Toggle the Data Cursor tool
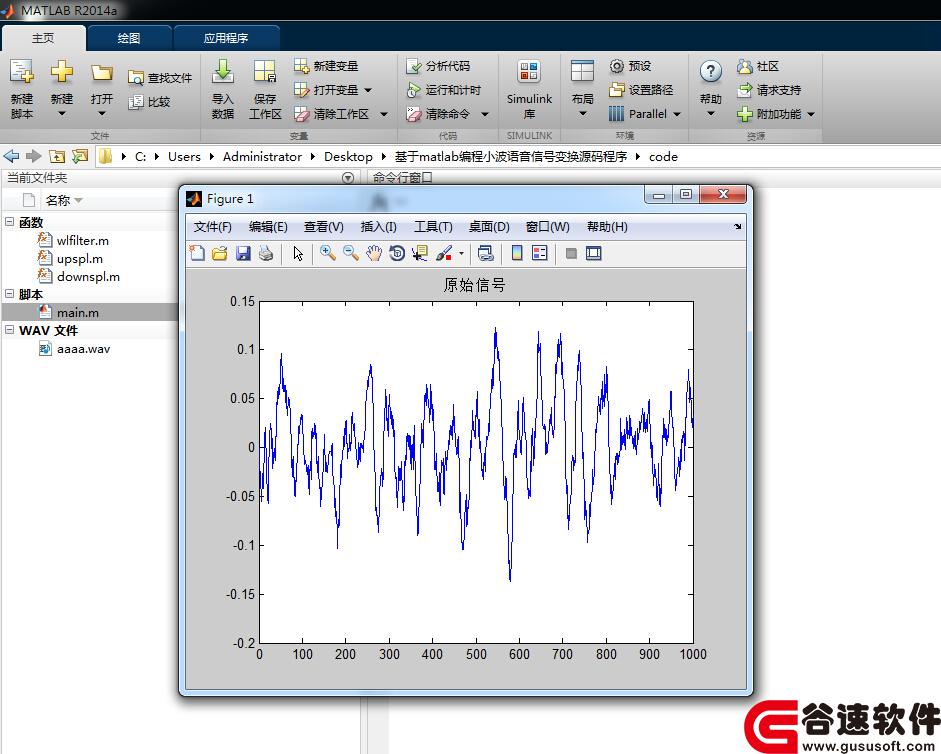 pos(420,253)
